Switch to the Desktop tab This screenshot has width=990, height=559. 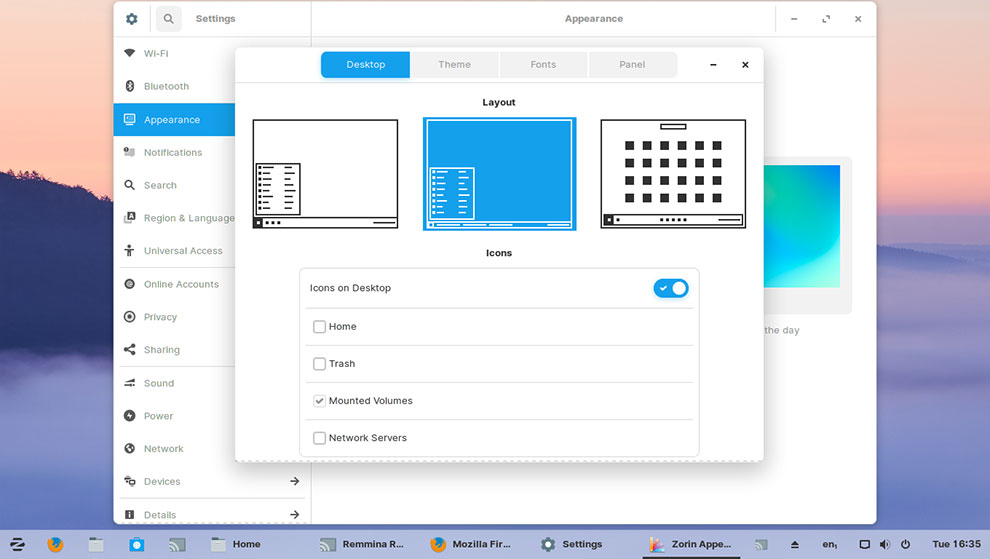[366, 64]
